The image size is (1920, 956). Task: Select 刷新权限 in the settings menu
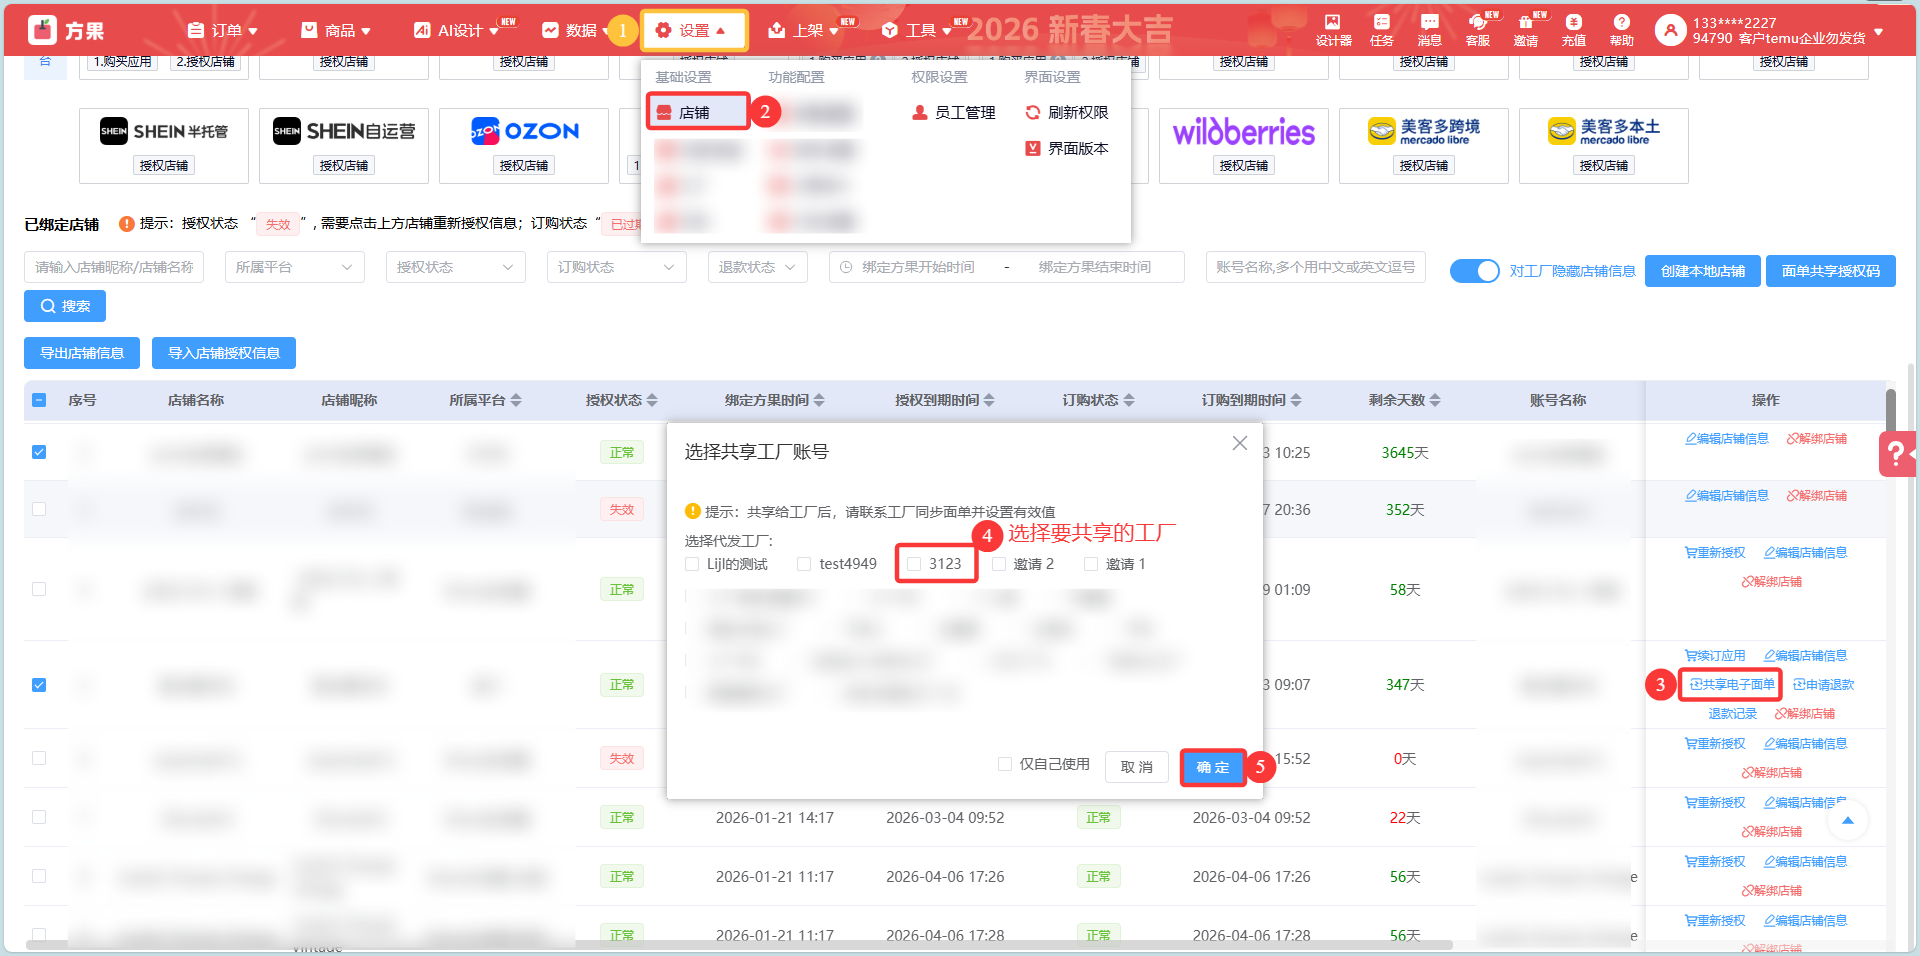(1066, 112)
